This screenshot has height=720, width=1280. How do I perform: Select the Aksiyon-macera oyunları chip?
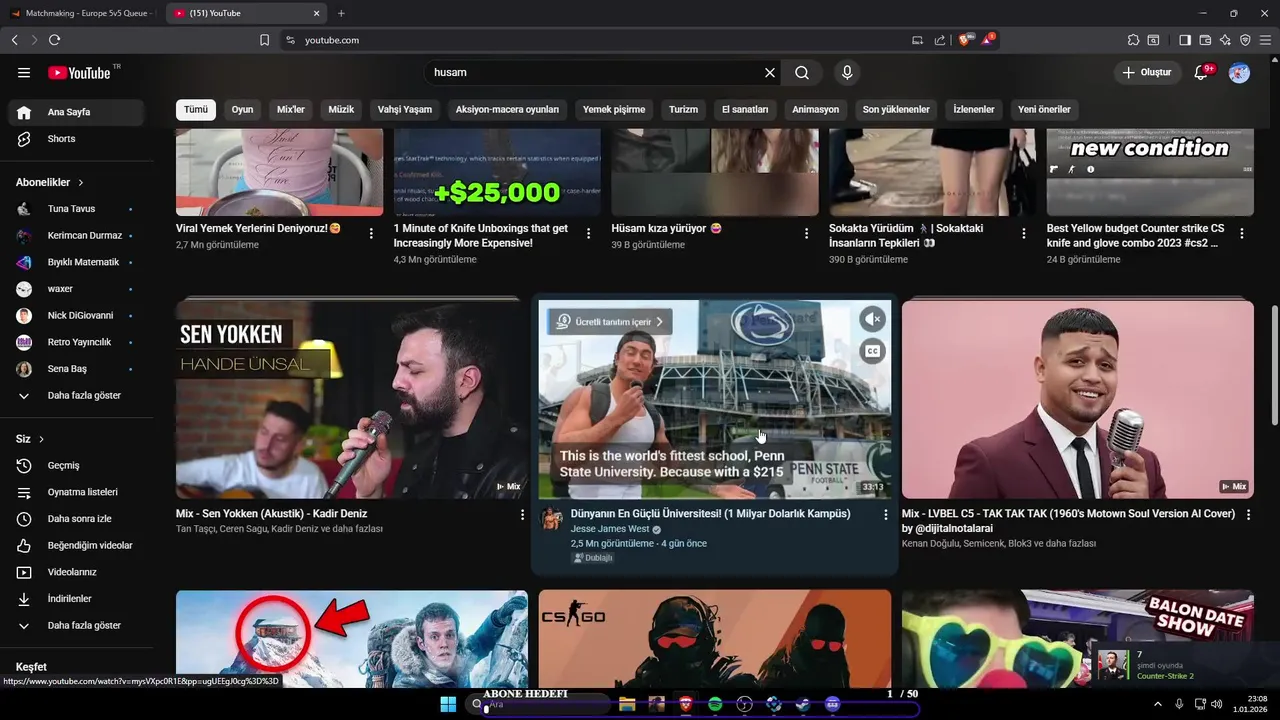pos(507,110)
